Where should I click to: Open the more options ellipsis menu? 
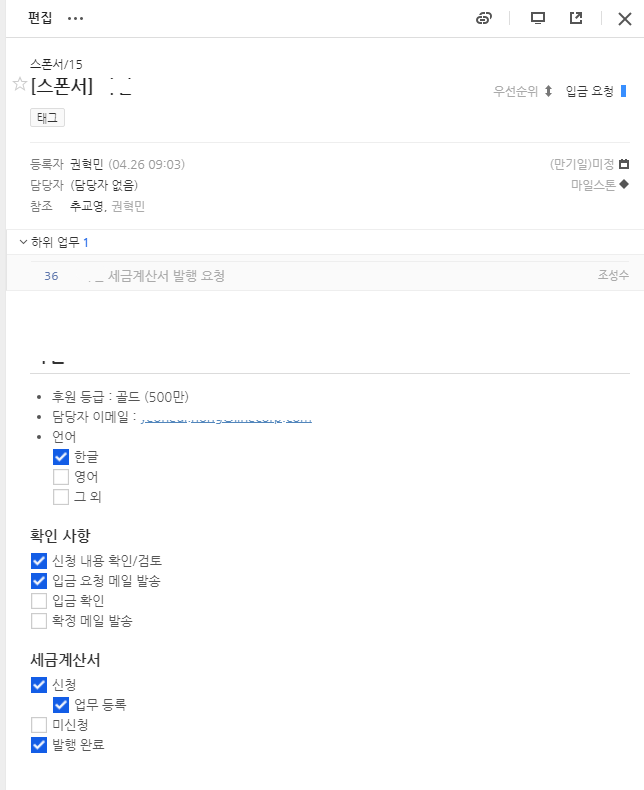pos(76,18)
